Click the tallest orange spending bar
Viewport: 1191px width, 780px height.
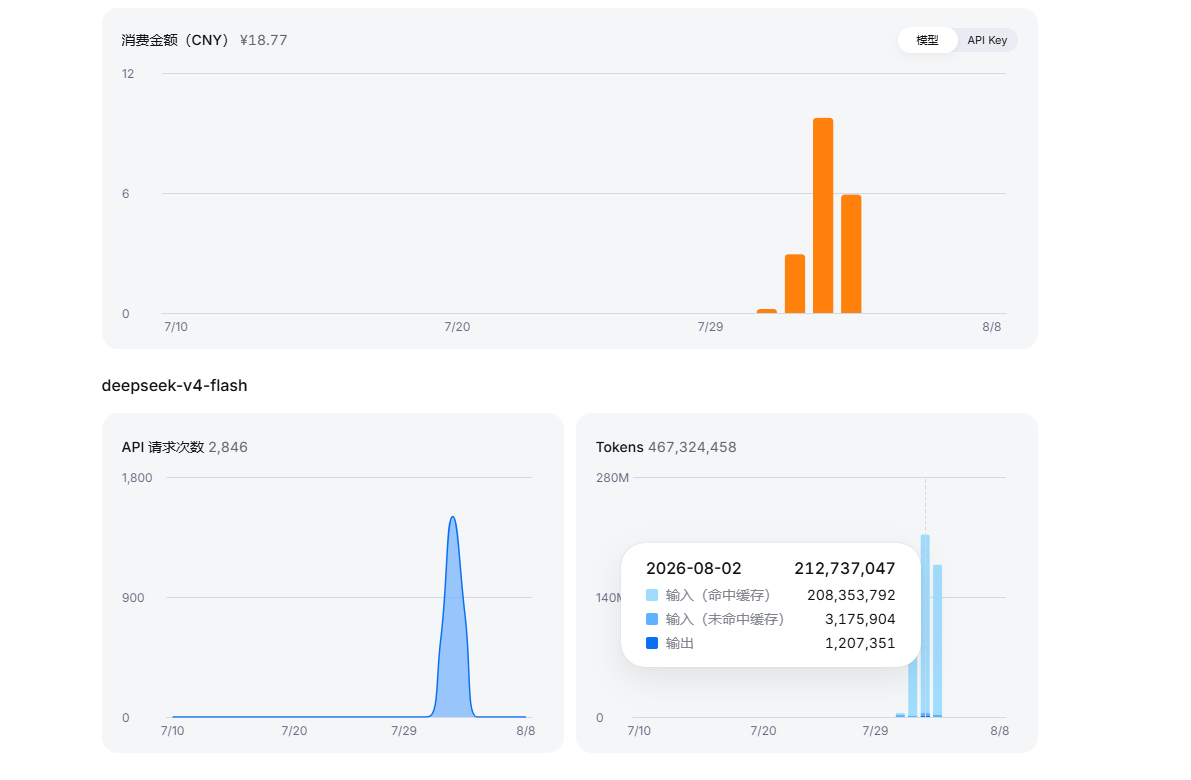(823, 216)
